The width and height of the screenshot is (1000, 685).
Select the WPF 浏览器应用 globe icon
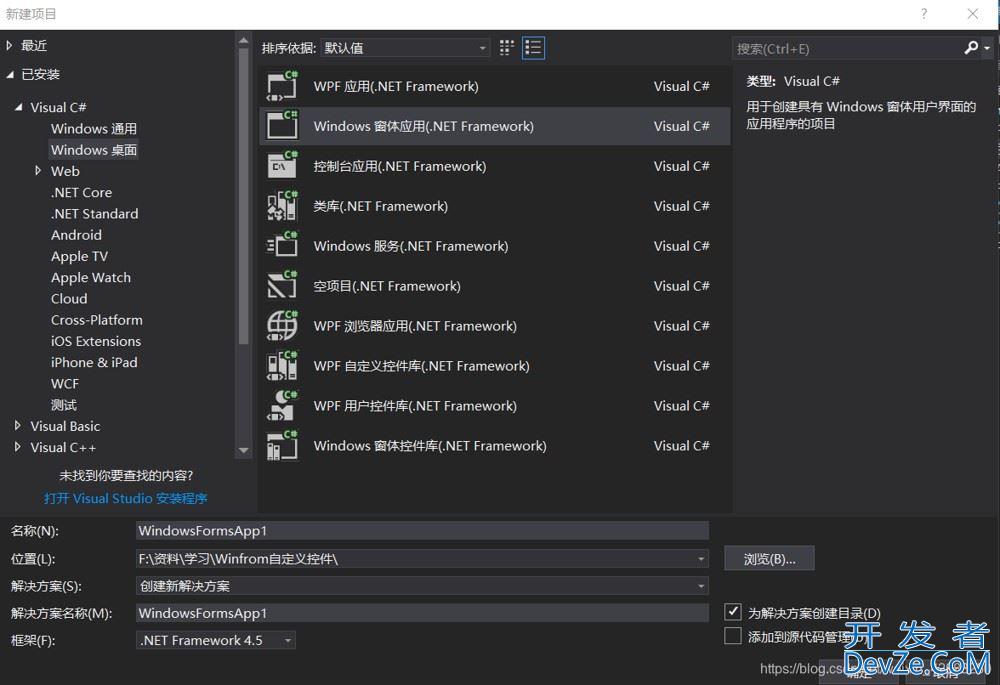(282, 326)
